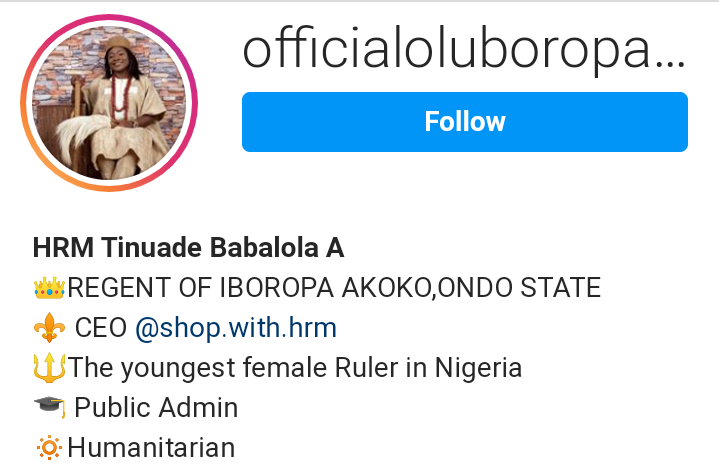
Task: Click the word Nigeria in the bio
Action: pos(478,368)
